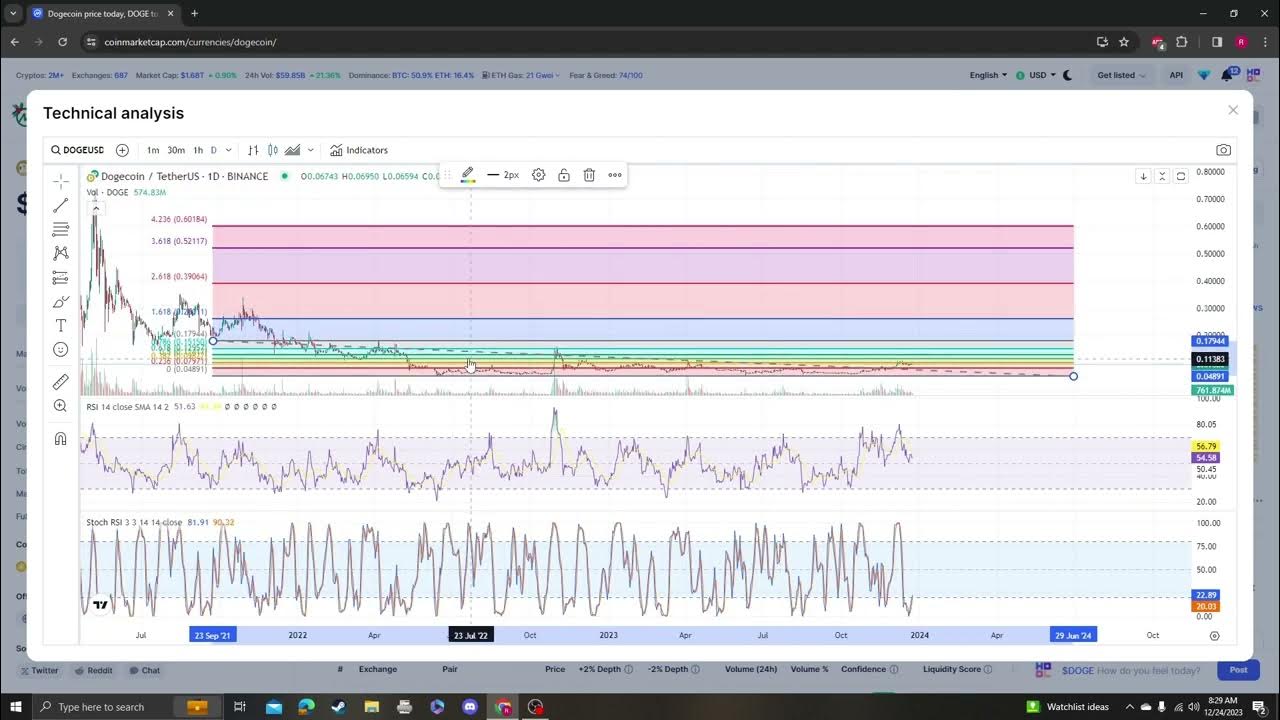Pick the Text annotation tool
This screenshot has width=1280, height=720.
coord(61,326)
